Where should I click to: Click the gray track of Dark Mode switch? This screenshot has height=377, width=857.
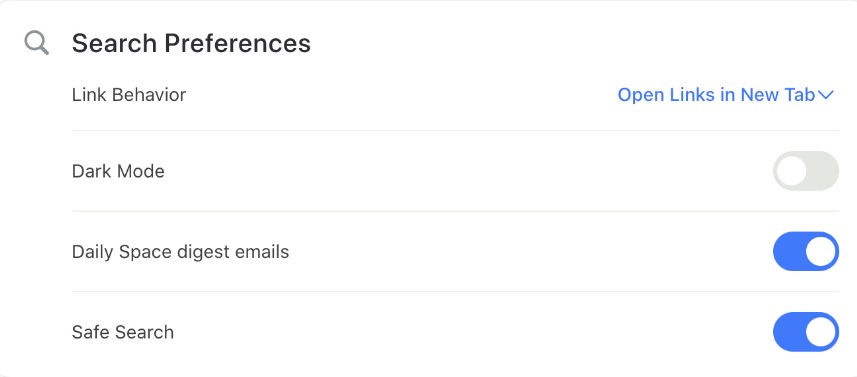pos(823,171)
